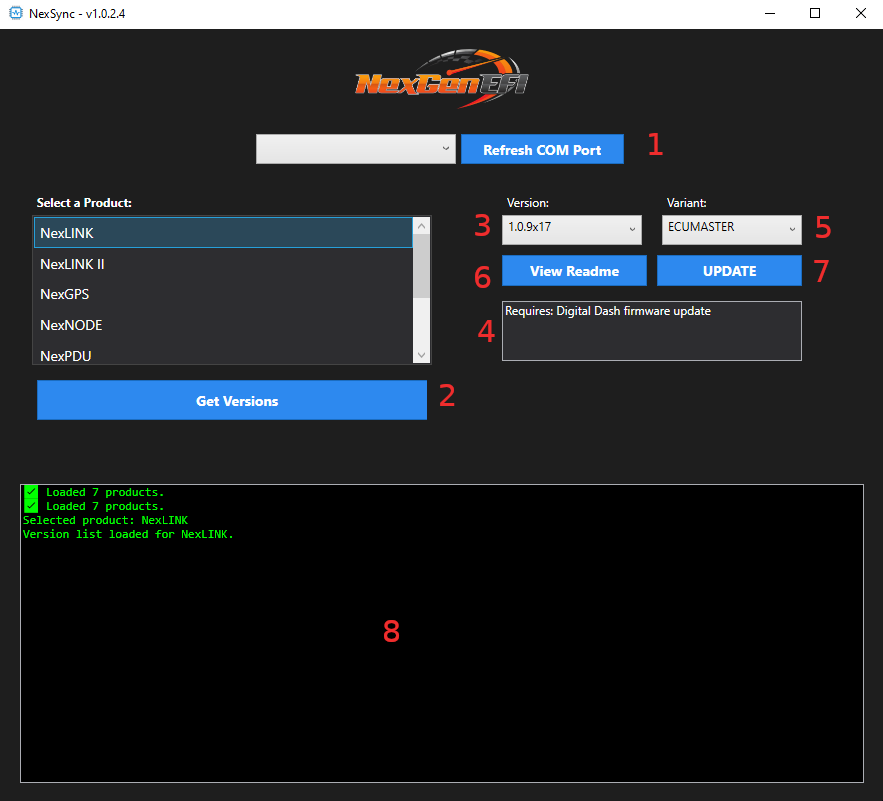883x801 pixels.
Task: Minimize the NexSync window
Action: coord(770,14)
